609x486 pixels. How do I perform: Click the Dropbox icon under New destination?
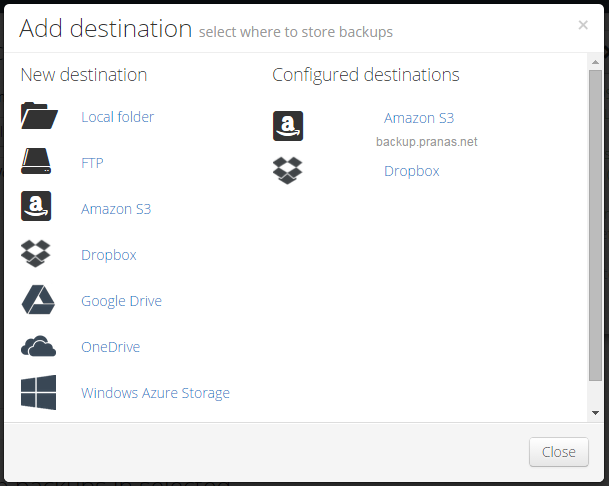pos(36,254)
